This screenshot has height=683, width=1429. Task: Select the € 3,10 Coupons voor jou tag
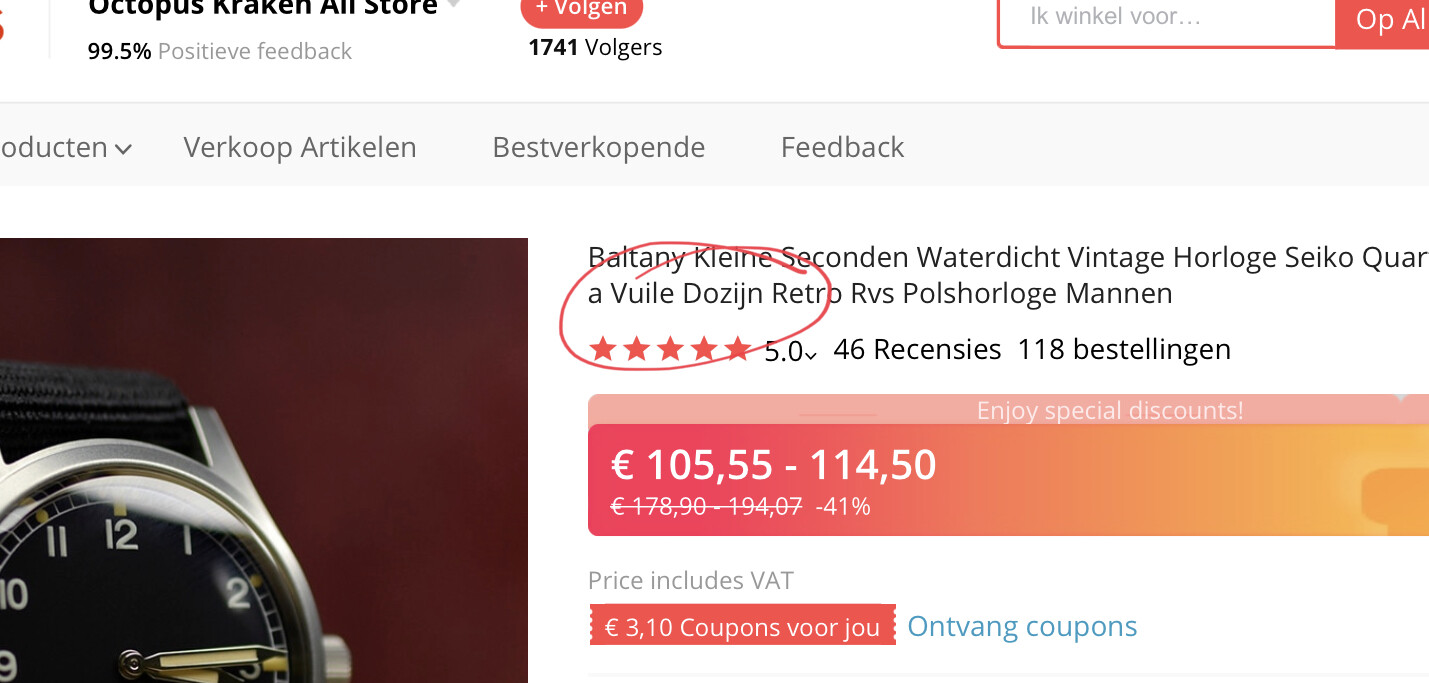[x=742, y=626]
